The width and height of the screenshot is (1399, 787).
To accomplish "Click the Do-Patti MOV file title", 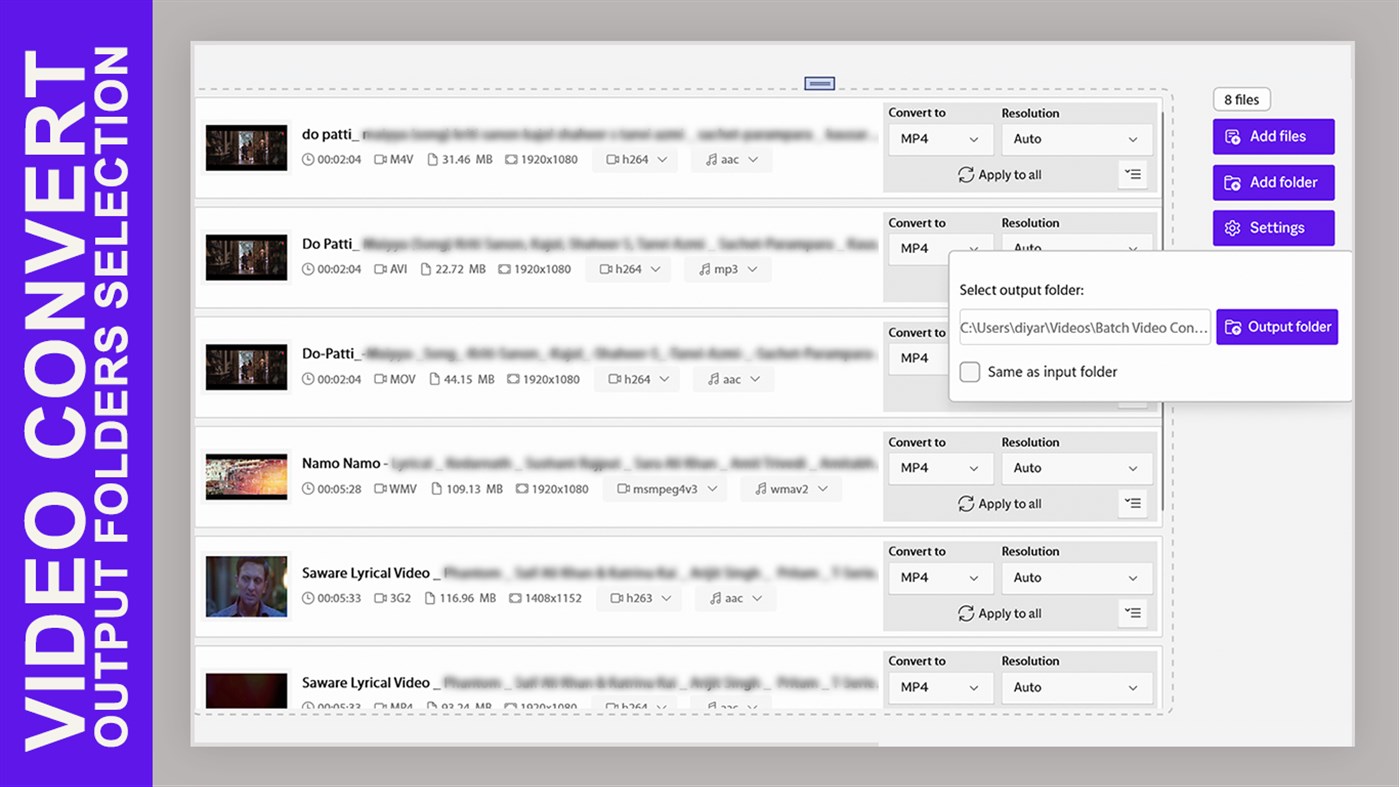I will point(333,354).
